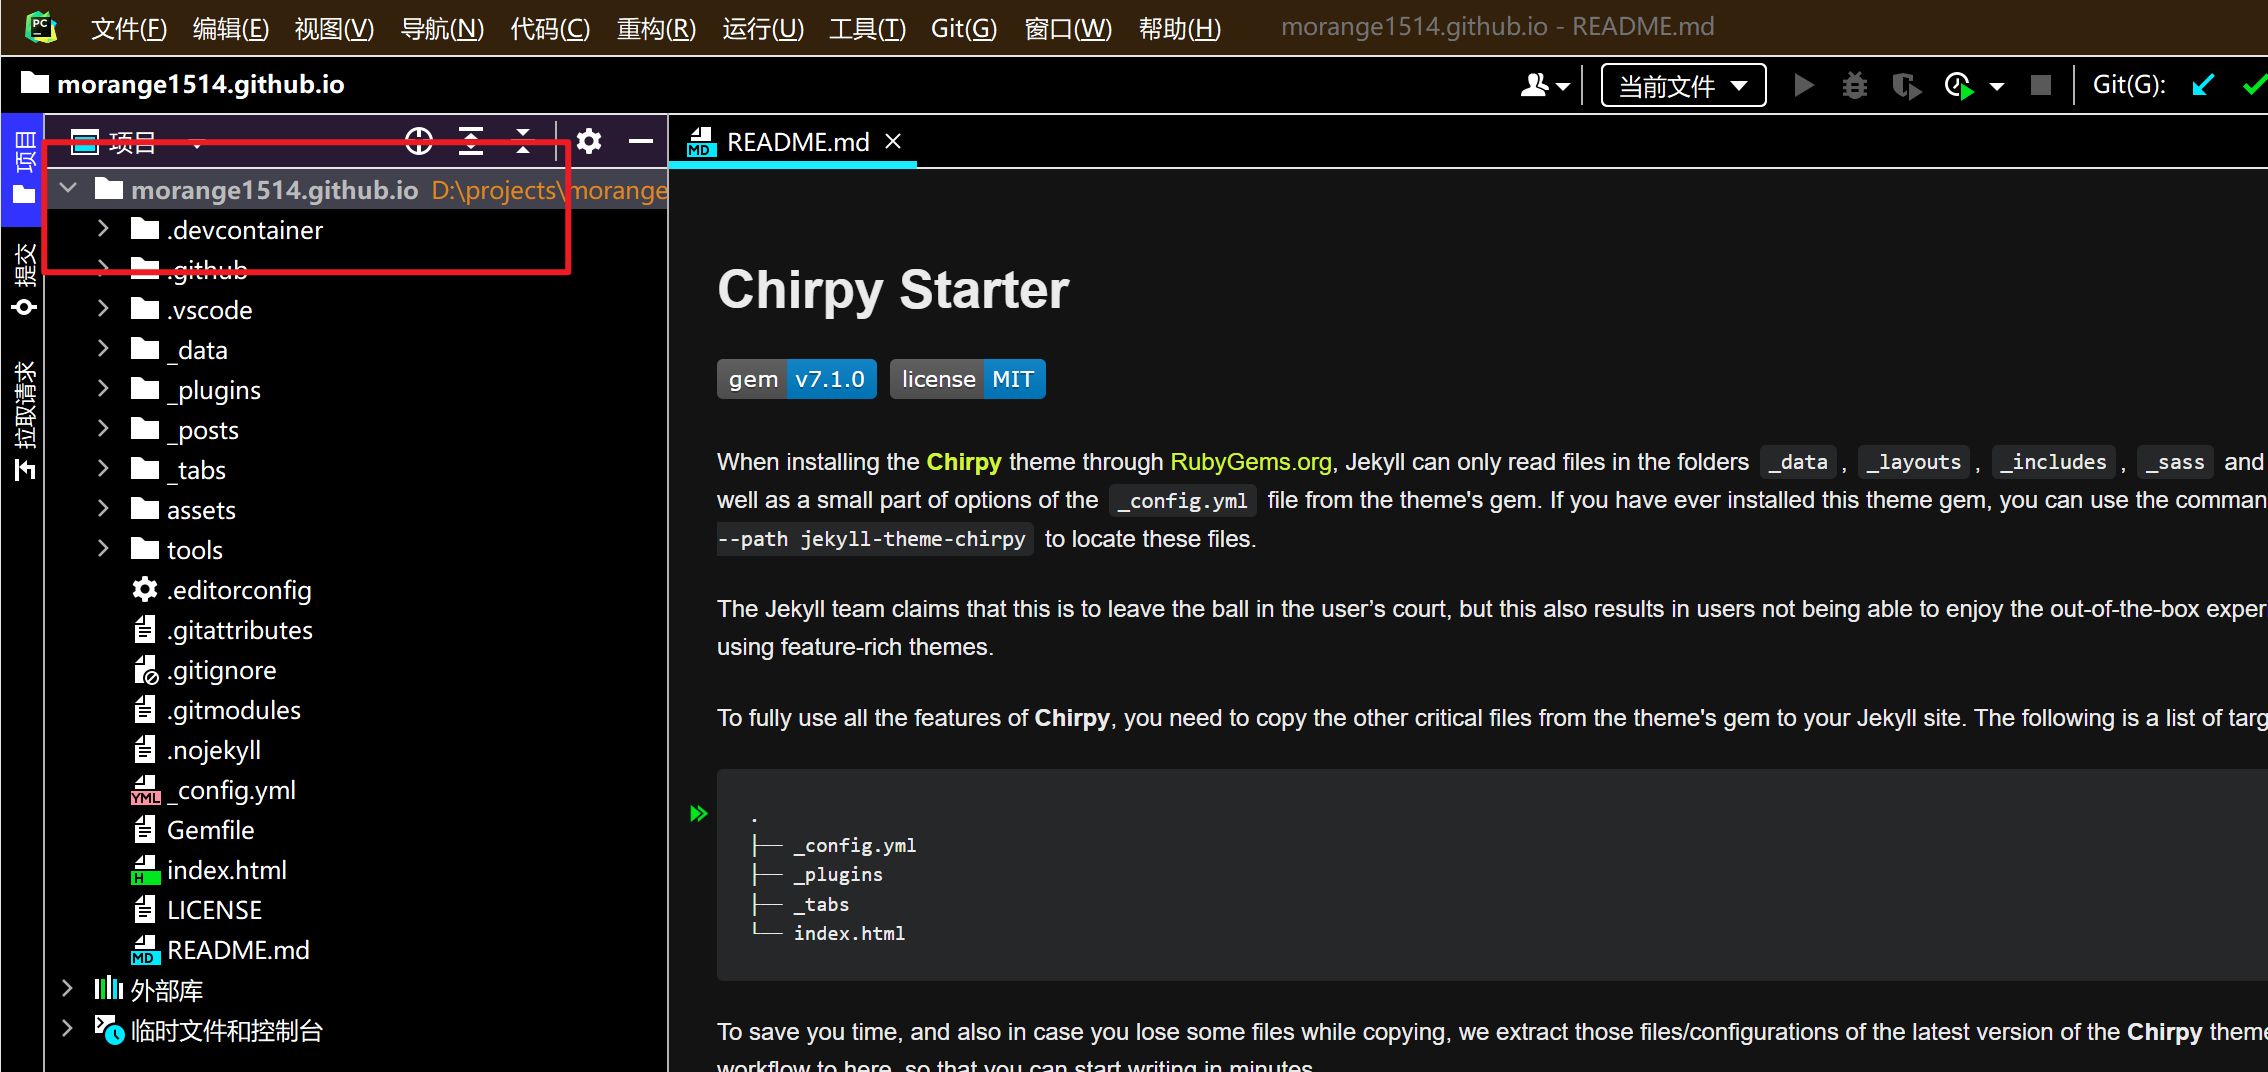
Task: Click the Debug bug icon
Action: [1855, 86]
